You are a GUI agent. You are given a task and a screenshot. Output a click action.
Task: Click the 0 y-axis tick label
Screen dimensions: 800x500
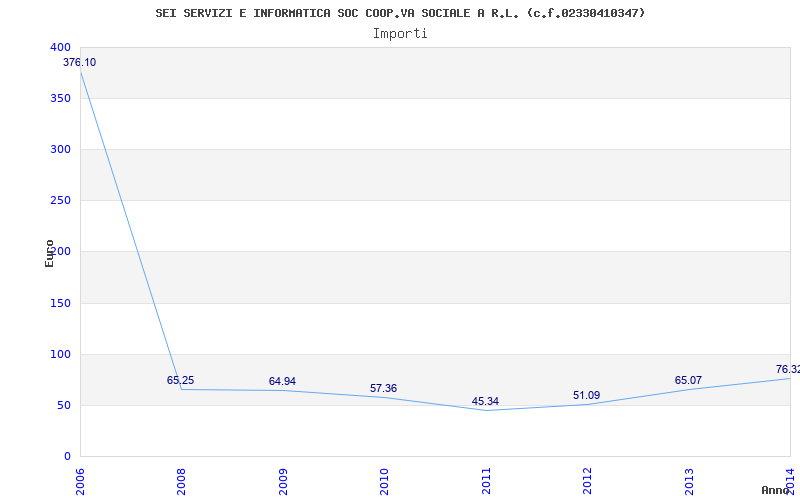click(67, 457)
